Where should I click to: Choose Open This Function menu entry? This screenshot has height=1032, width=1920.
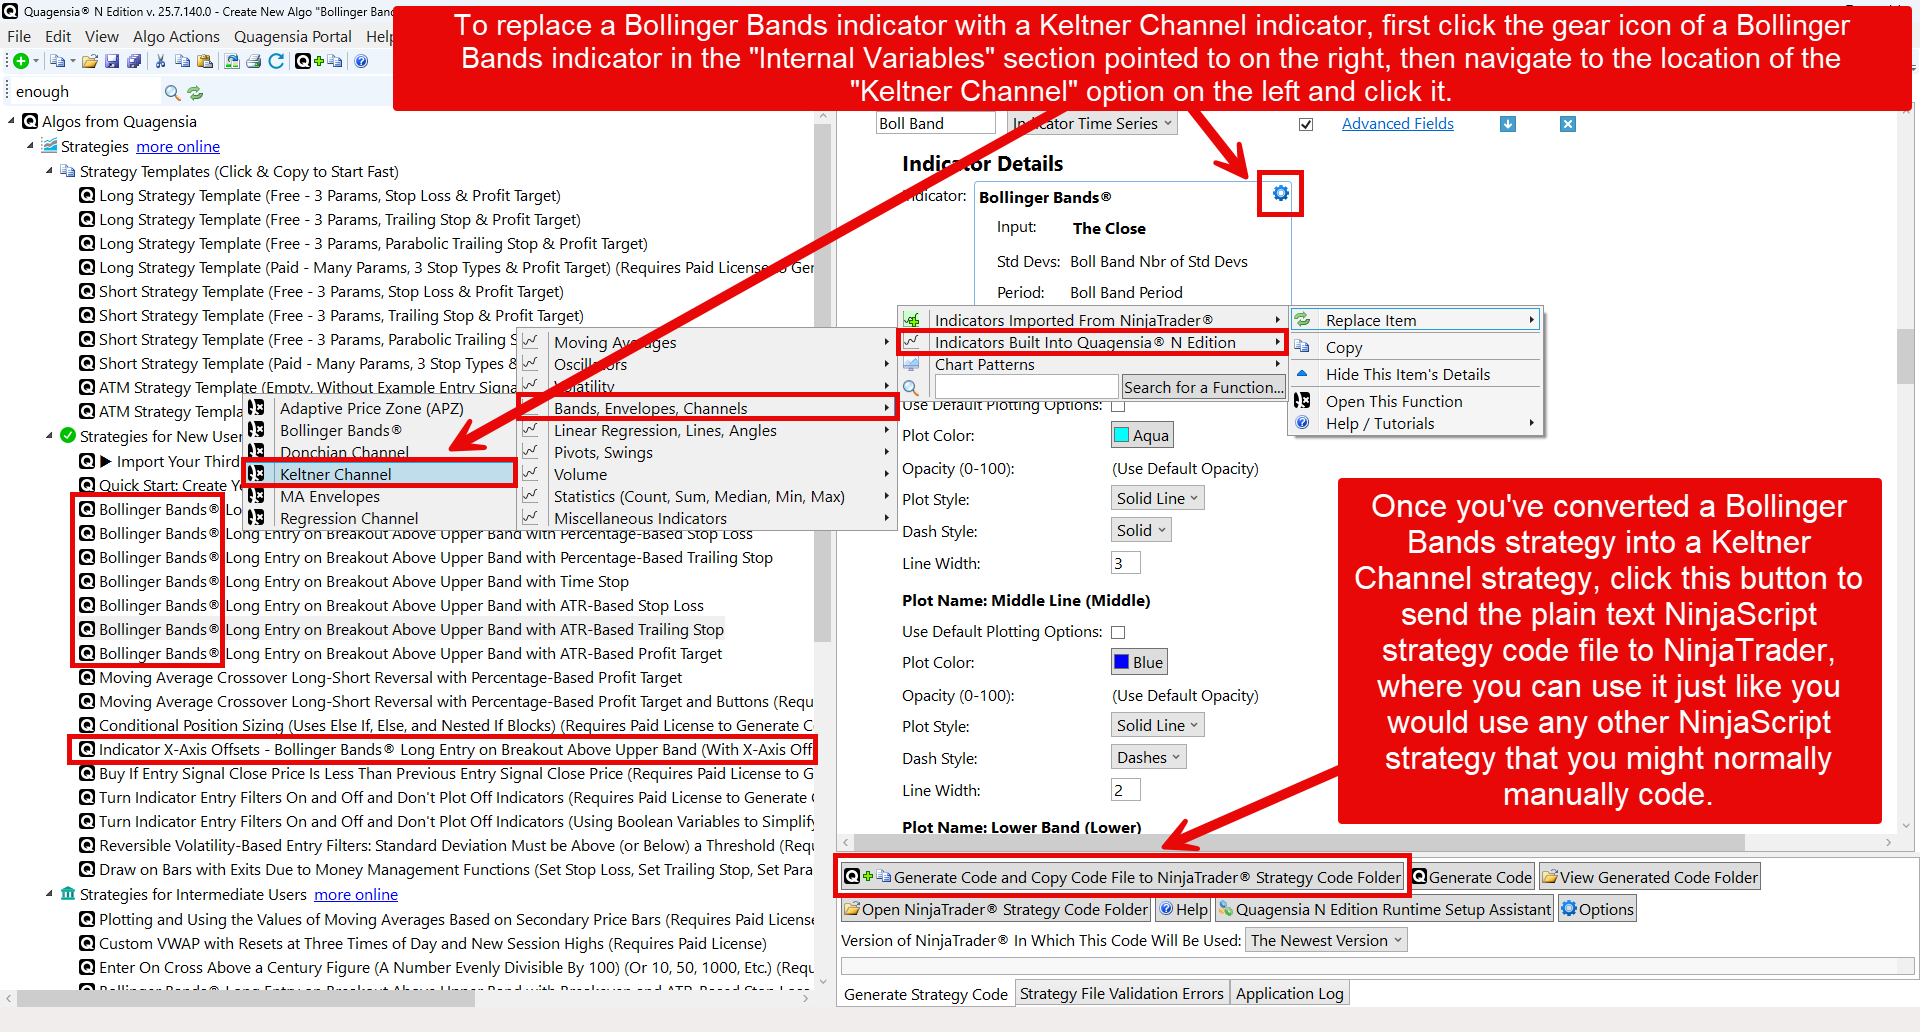[1416, 401]
